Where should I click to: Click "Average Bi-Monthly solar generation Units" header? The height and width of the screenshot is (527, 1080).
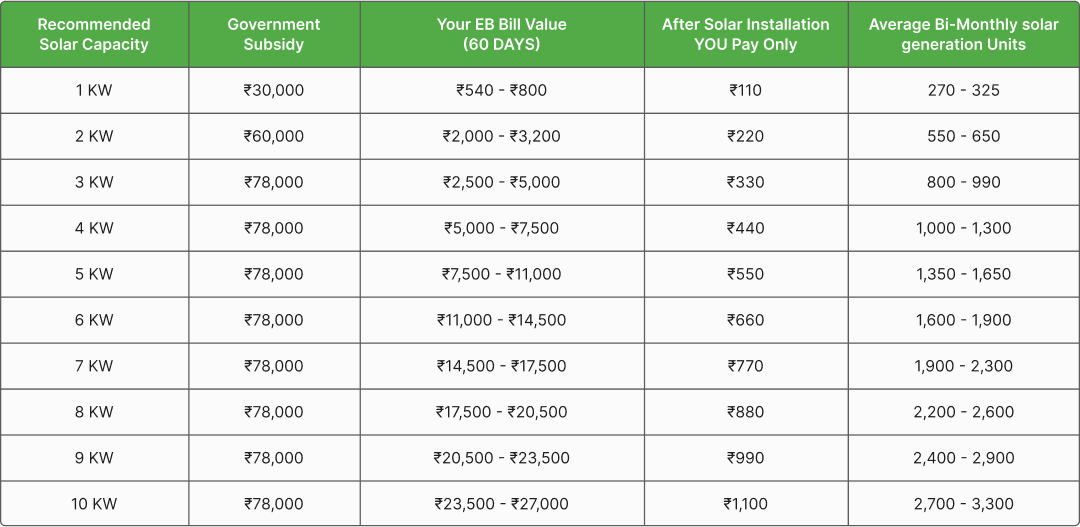963,34
